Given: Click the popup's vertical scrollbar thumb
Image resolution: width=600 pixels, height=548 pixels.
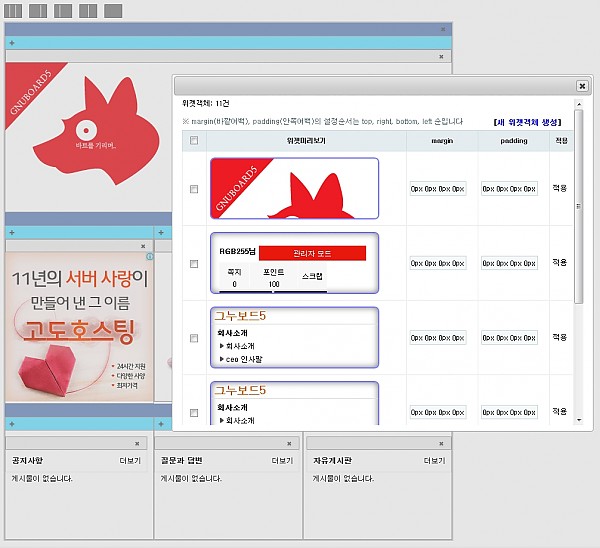Looking at the screenshot, I should [579, 207].
